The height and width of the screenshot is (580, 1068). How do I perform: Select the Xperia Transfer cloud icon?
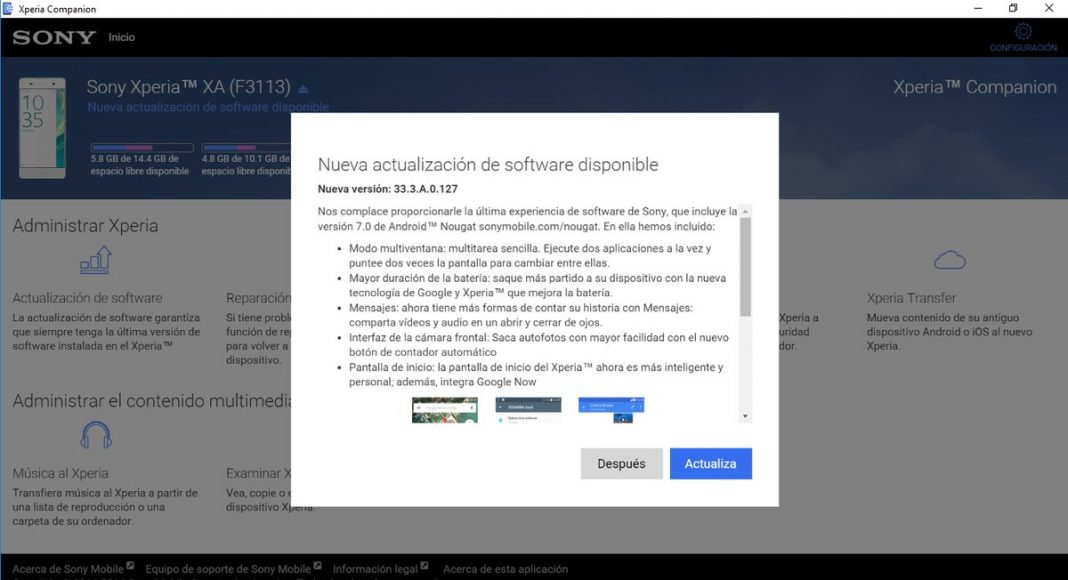949,260
